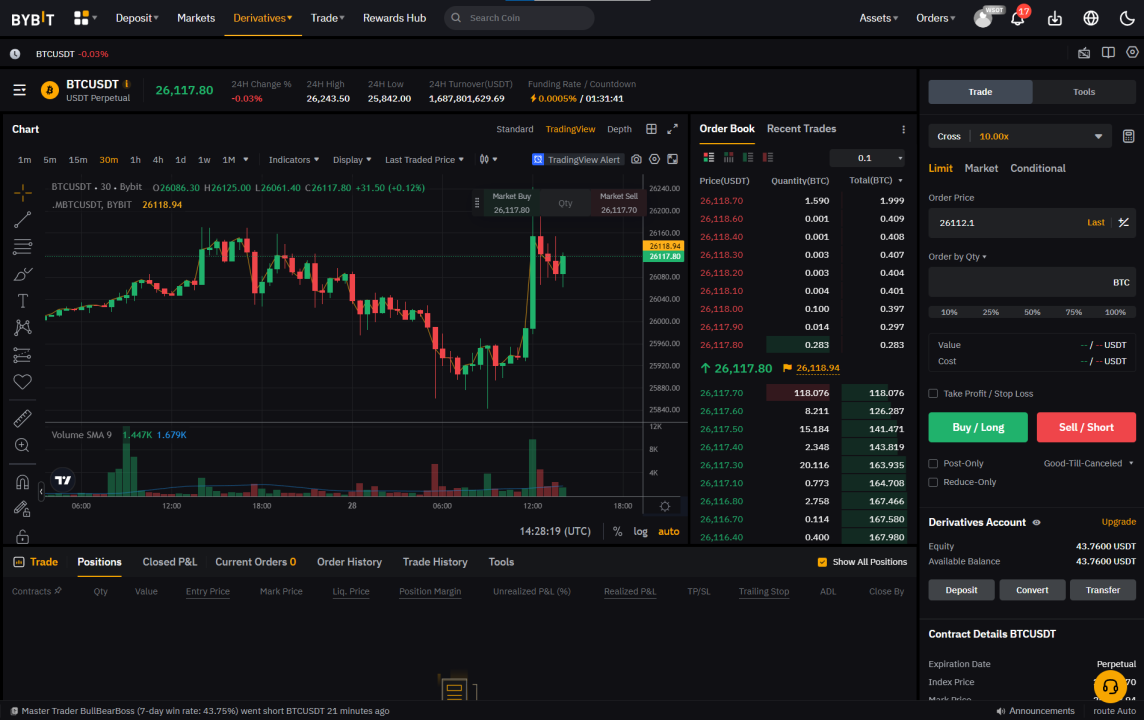Switch to Market order tab
Viewport: 1144px width, 720px height.
pyautogui.click(x=981, y=169)
